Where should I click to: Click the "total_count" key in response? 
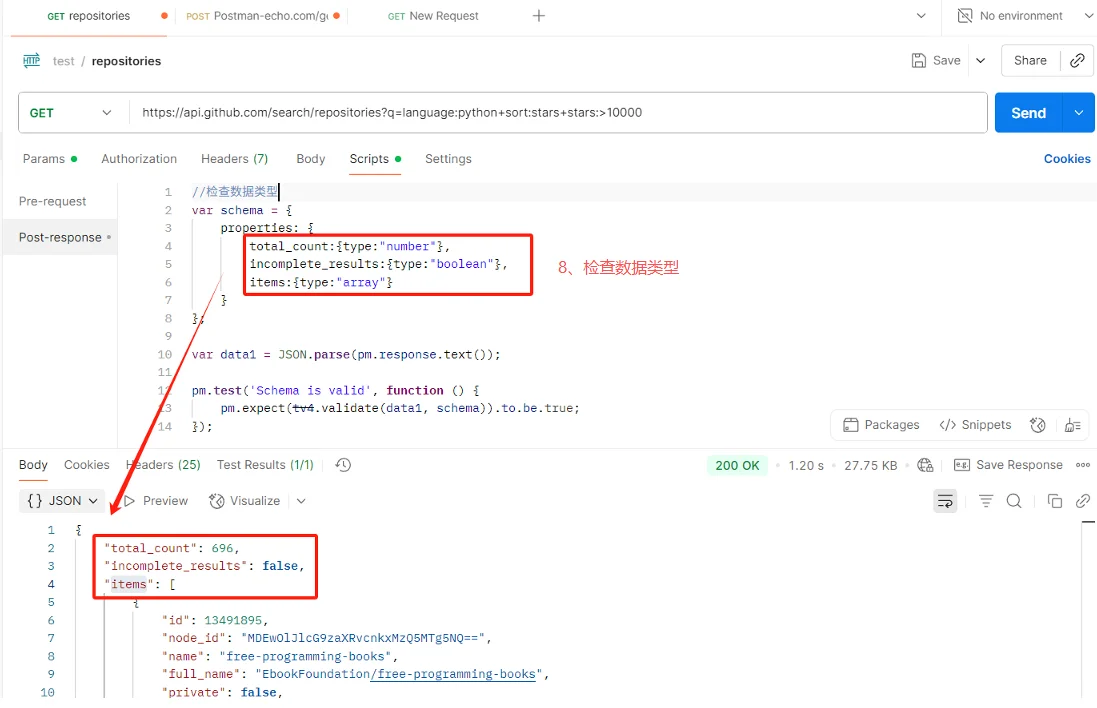click(x=150, y=548)
